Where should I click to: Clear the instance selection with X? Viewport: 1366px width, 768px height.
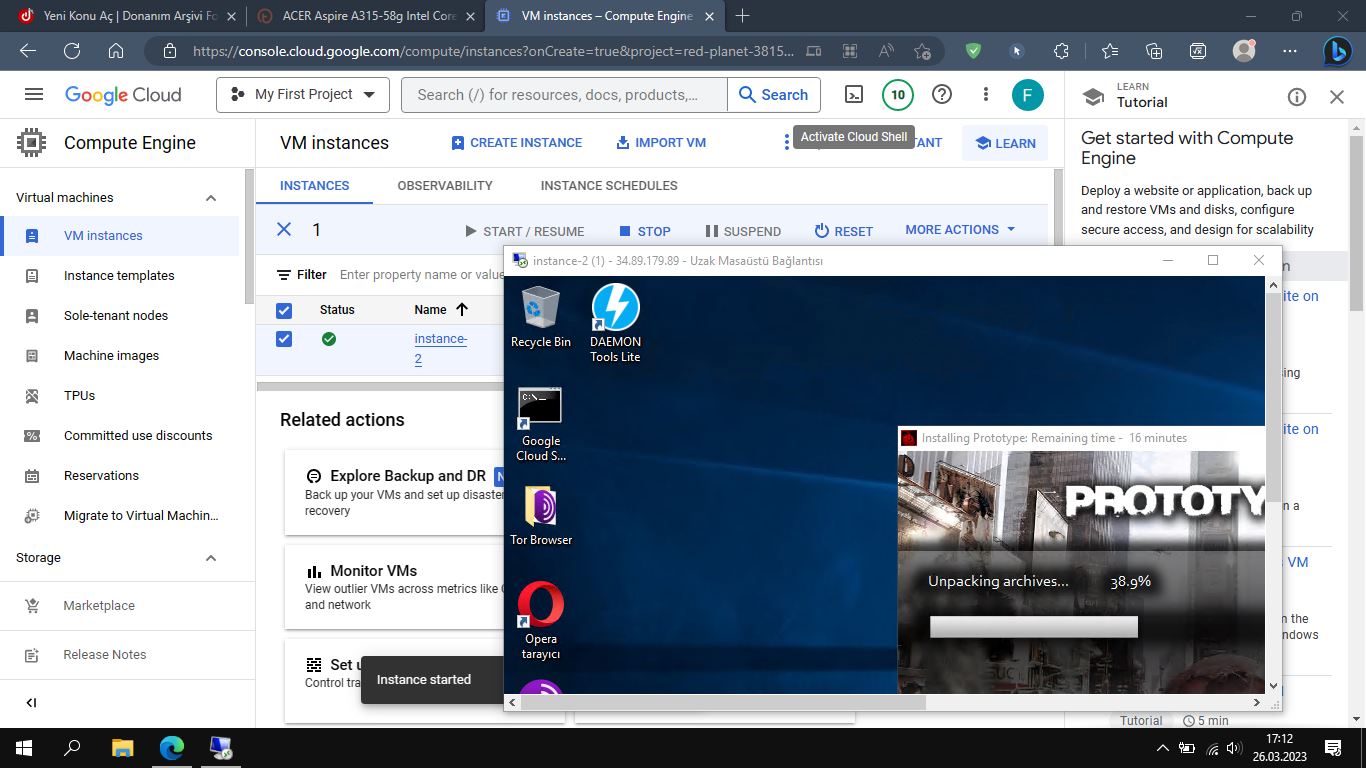click(284, 230)
